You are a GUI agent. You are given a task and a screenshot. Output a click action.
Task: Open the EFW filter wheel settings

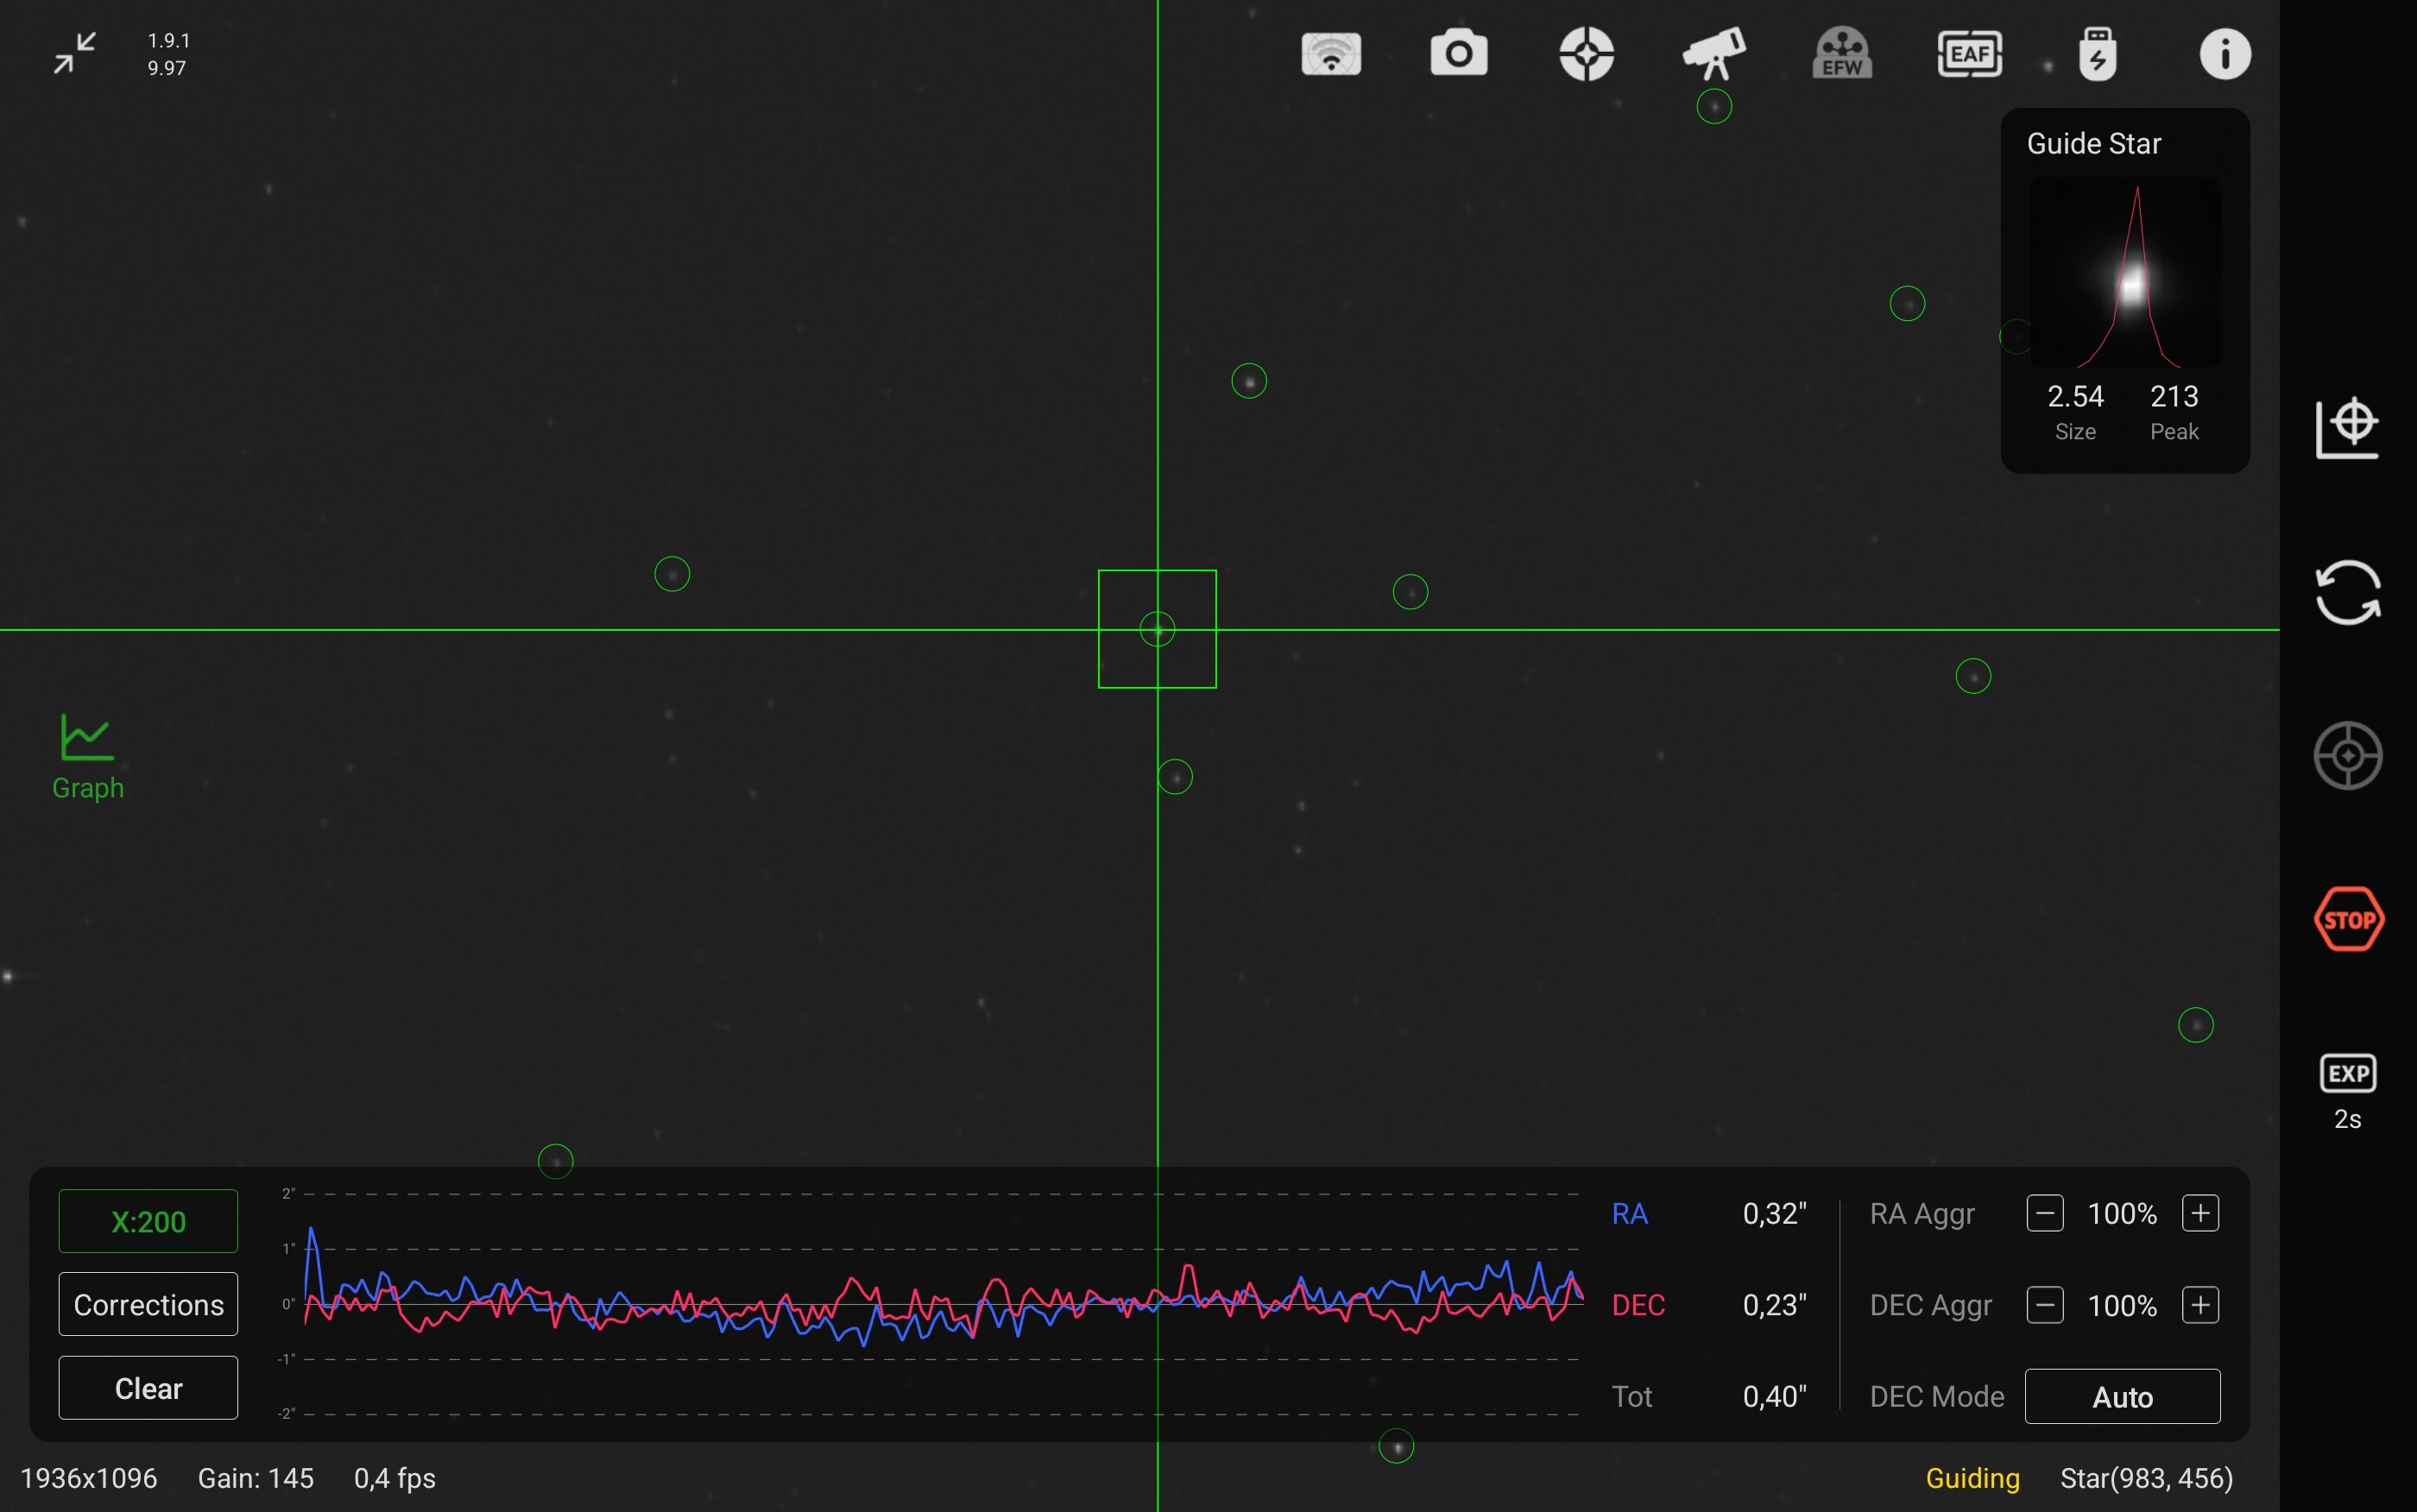[x=1842, y=54]
